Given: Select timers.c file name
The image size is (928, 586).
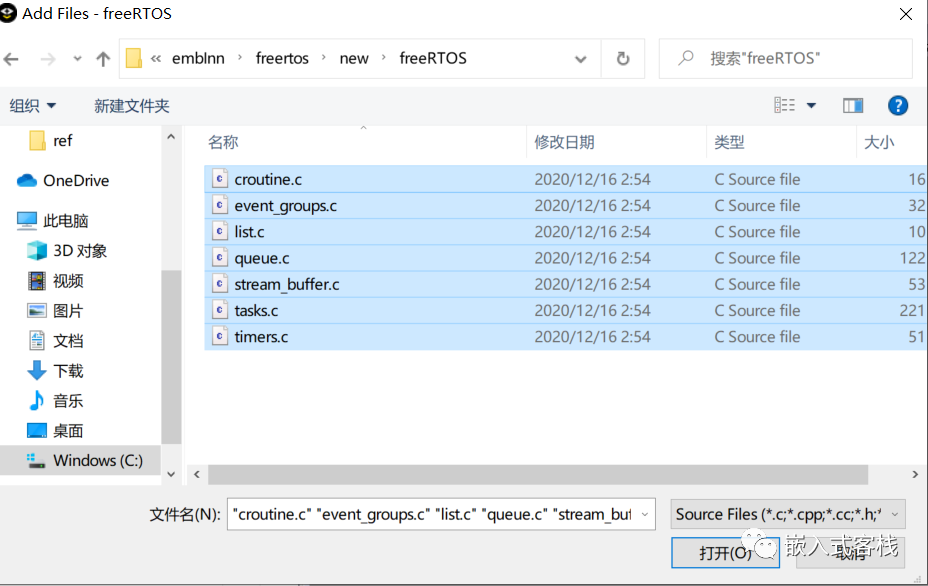Looking at the screenshot, I should click(261, 337).
